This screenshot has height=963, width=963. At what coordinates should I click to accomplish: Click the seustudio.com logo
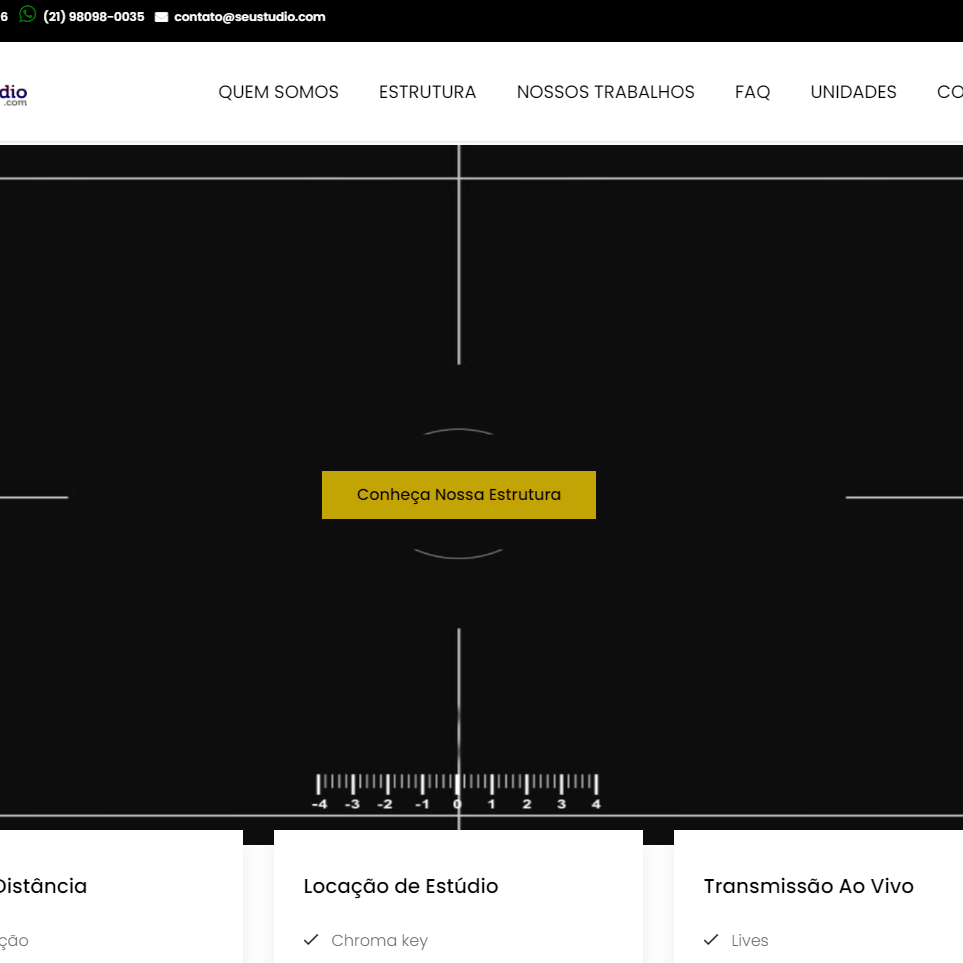click(x=13, y=95)
